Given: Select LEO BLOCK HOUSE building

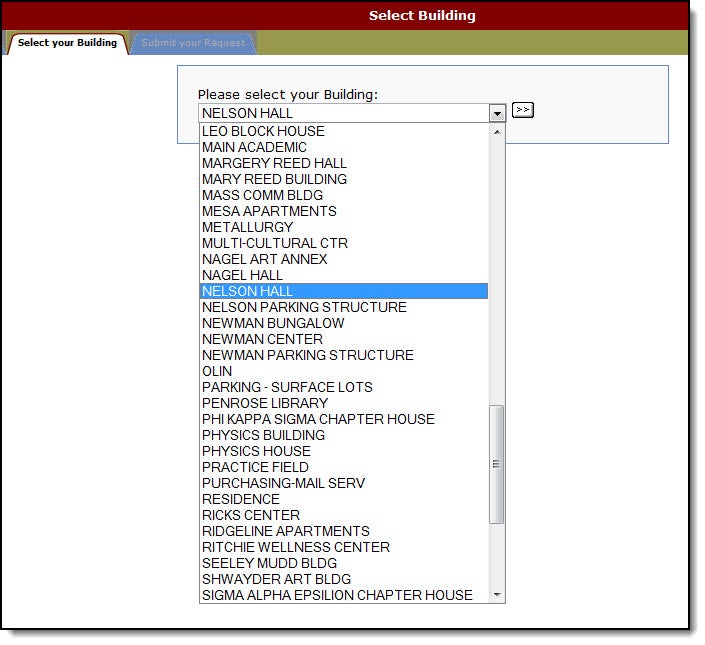Looking at the screenshot, I should point(263,131).
